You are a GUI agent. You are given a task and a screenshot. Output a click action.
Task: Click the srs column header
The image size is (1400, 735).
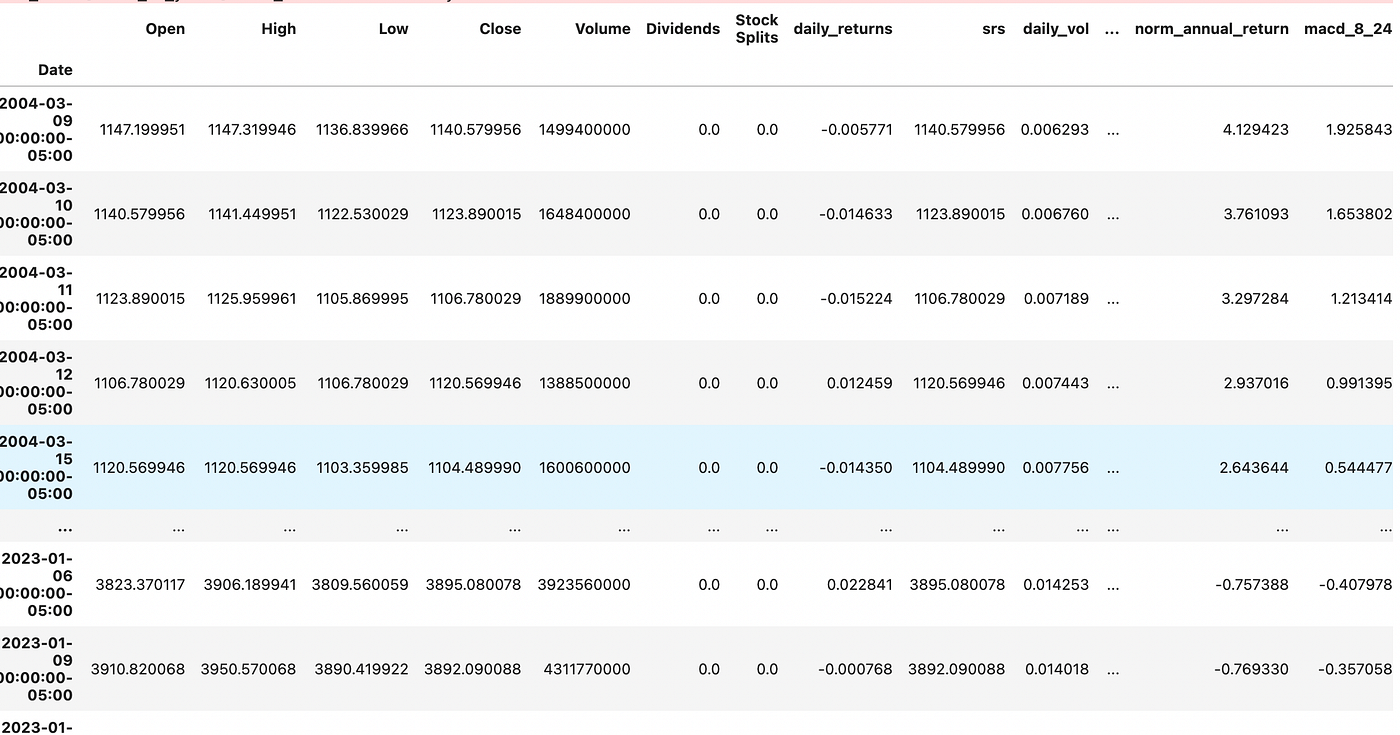994,29
